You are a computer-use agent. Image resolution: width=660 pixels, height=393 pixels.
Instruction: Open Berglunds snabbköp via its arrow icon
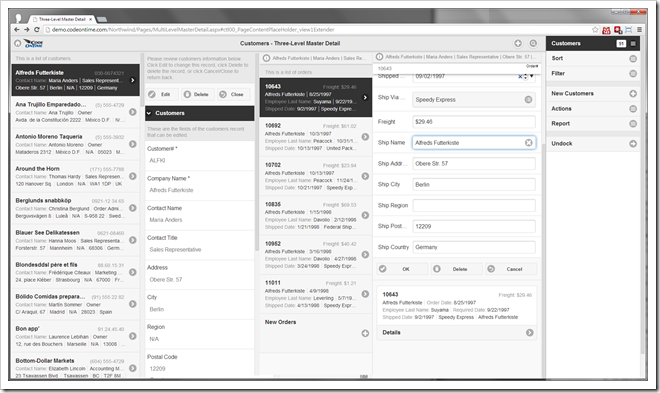133,208
